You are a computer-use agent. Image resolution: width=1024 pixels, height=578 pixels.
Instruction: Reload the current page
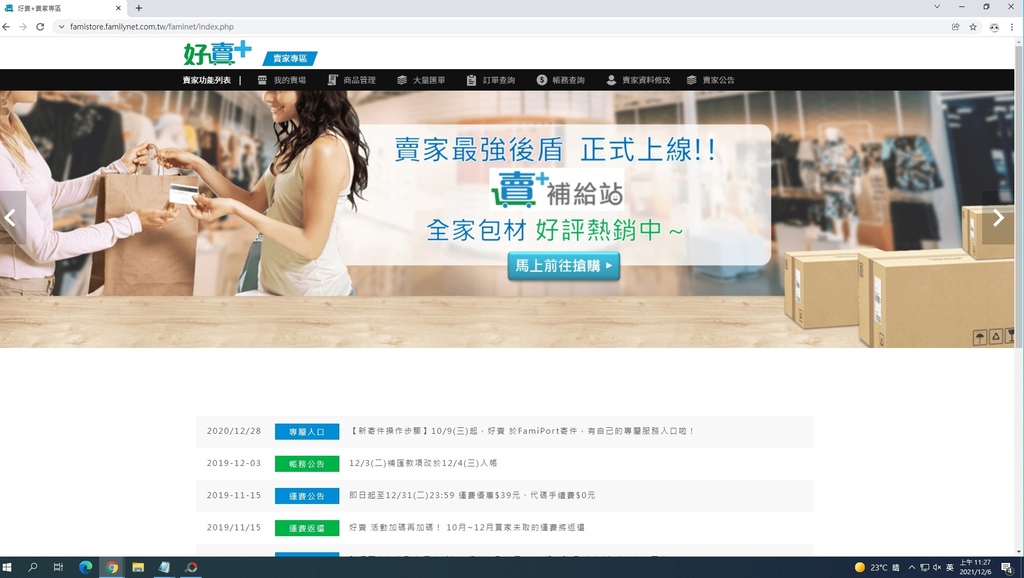pyautogui.click(x=40, y=27)
